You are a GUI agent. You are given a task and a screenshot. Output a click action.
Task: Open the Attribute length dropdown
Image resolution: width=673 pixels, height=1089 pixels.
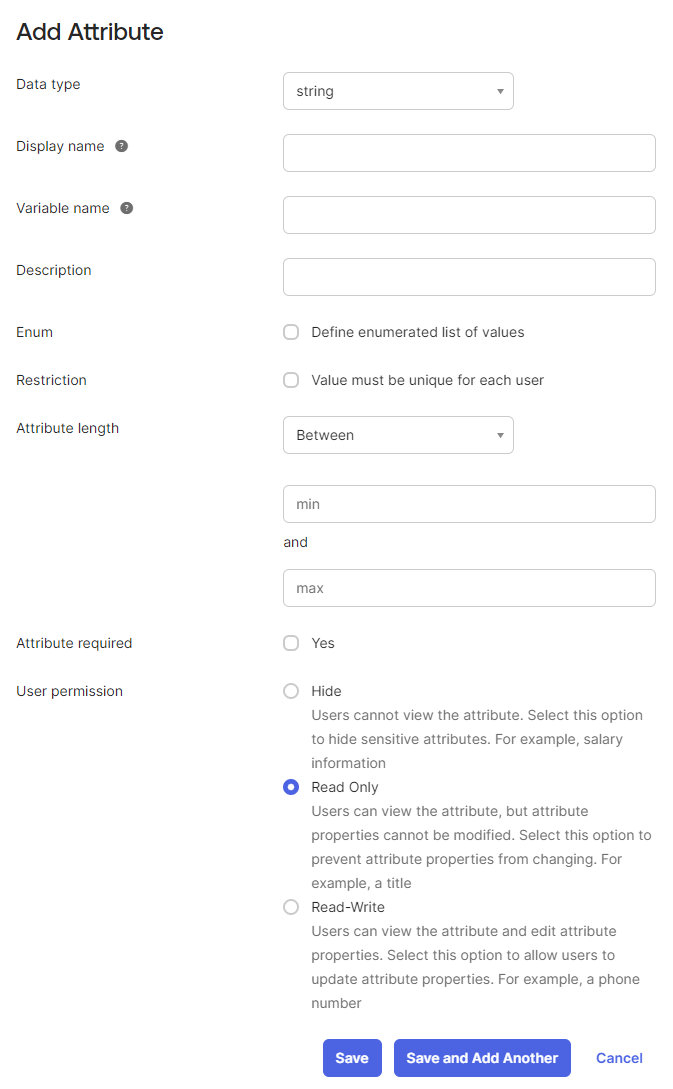click(x=398, y=435)
